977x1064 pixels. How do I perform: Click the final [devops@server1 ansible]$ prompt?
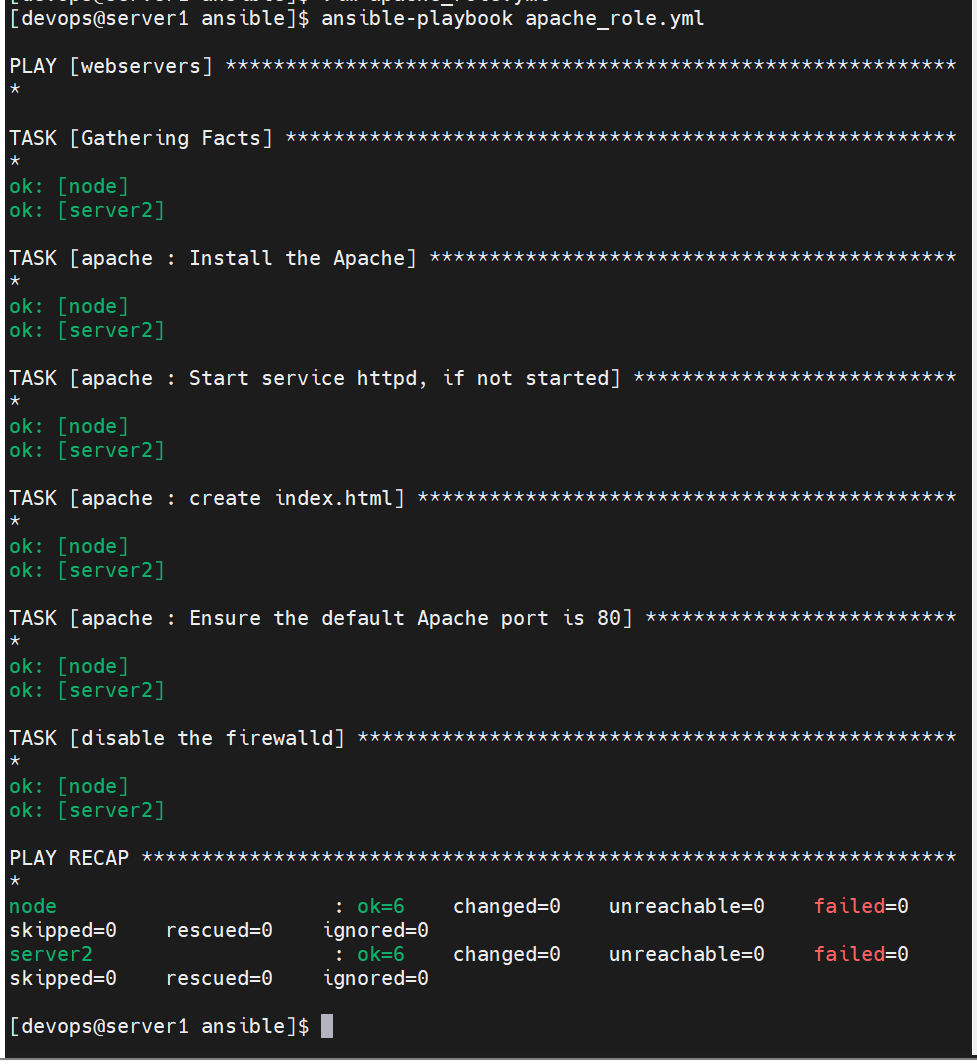[x=159, y=1026]
